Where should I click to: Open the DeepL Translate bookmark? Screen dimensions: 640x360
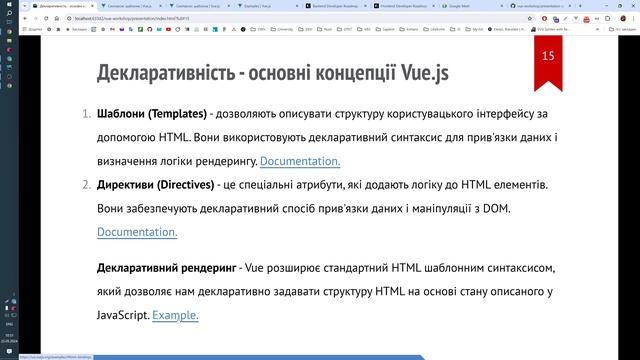click(x=507, y=29)
